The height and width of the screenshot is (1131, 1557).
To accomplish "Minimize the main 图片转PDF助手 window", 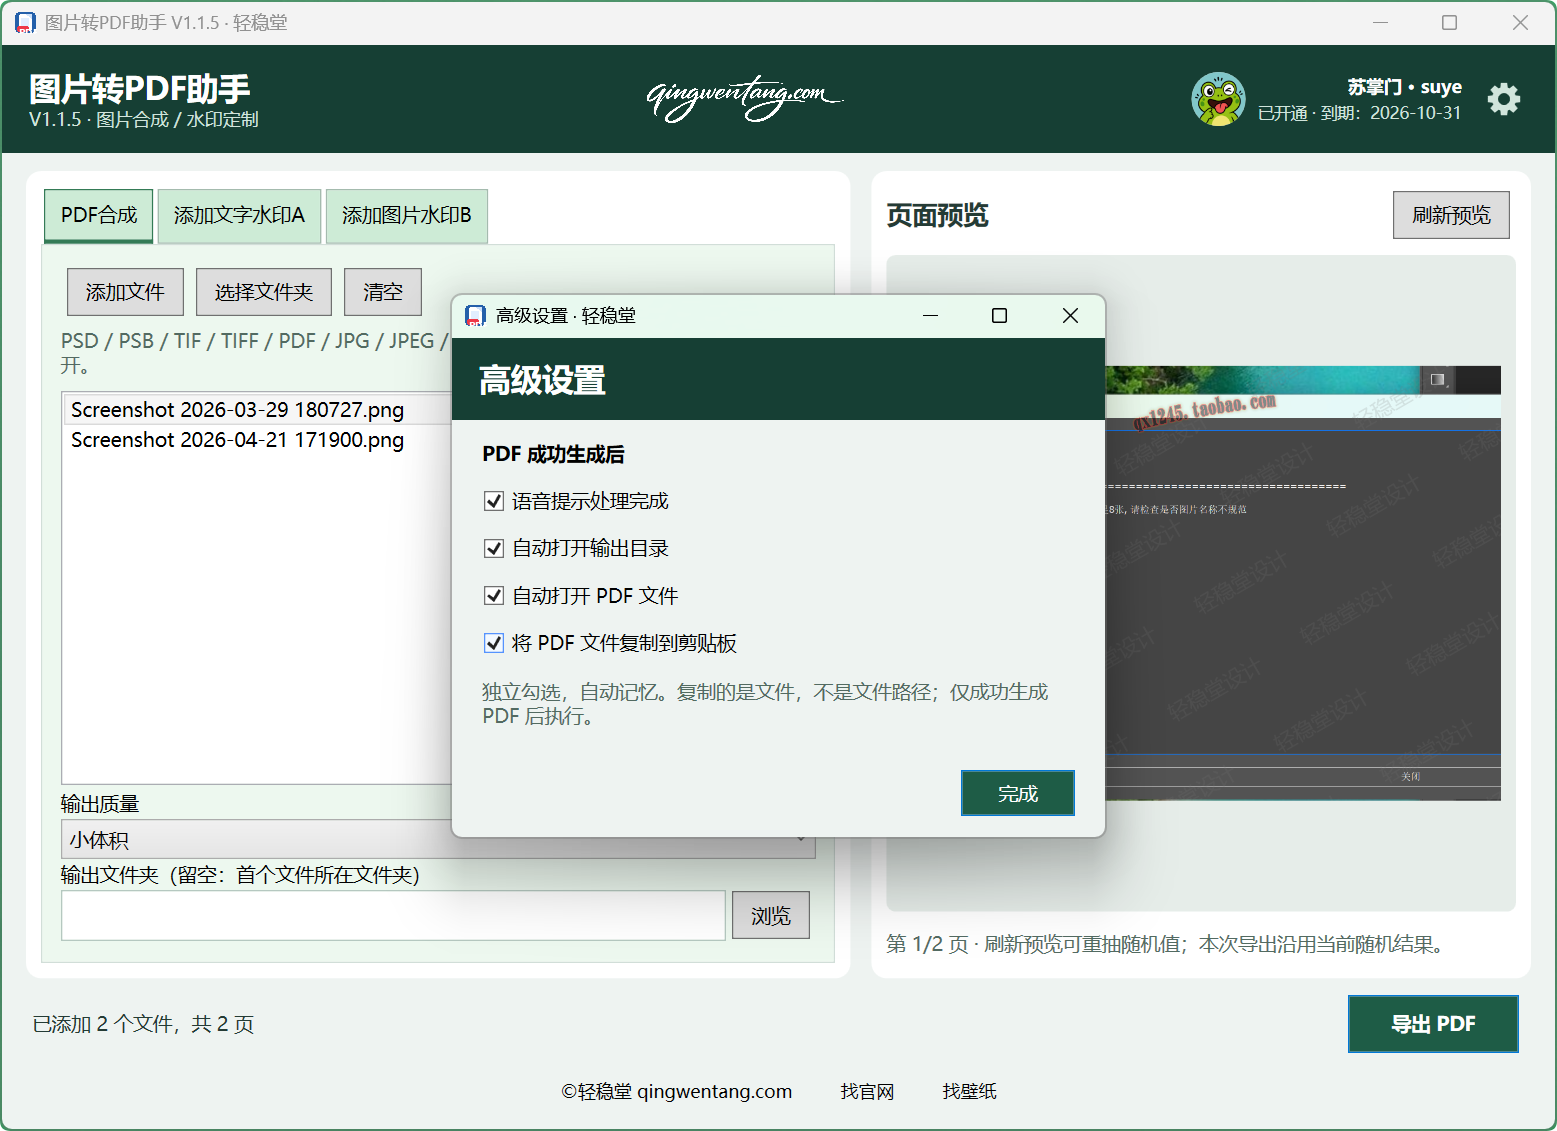I will coord(1380,22).
